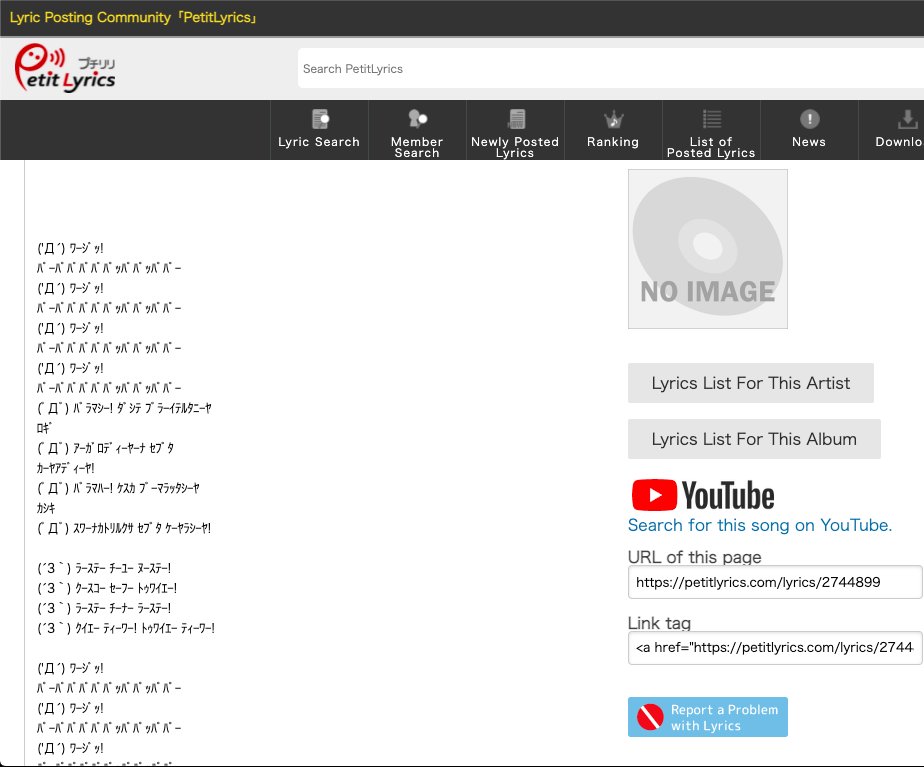The image size is (924, 767).
Task: Click the NO IMAGE album thumbnail
Action: coord(707,249)
